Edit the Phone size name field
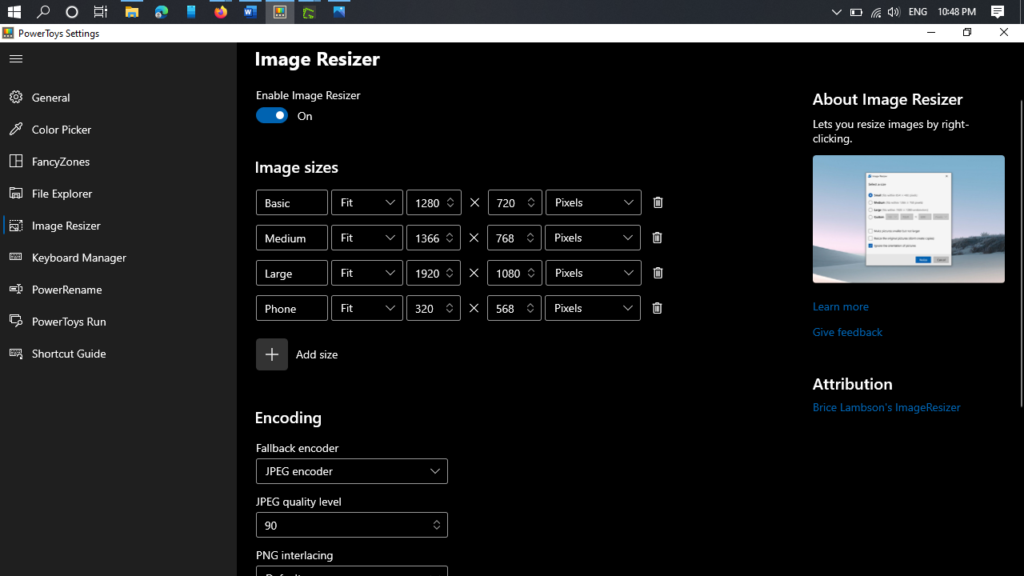The height and width of the screenshot is (576, 1024). coord(291,308)
